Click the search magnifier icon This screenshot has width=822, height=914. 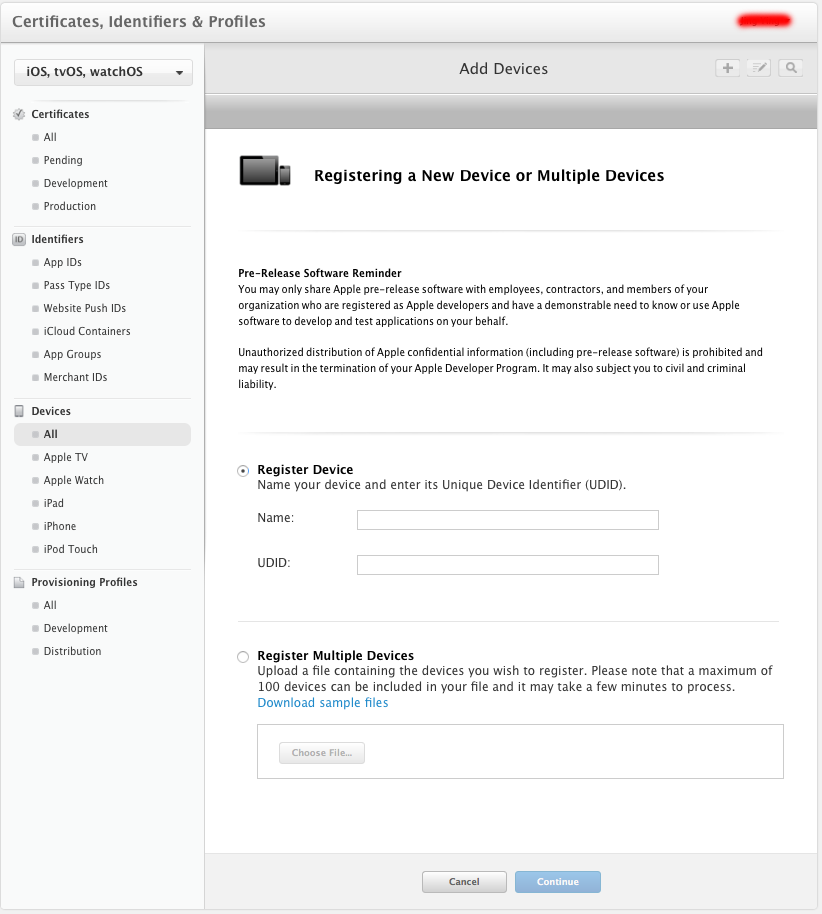click(x=791, y=68)
